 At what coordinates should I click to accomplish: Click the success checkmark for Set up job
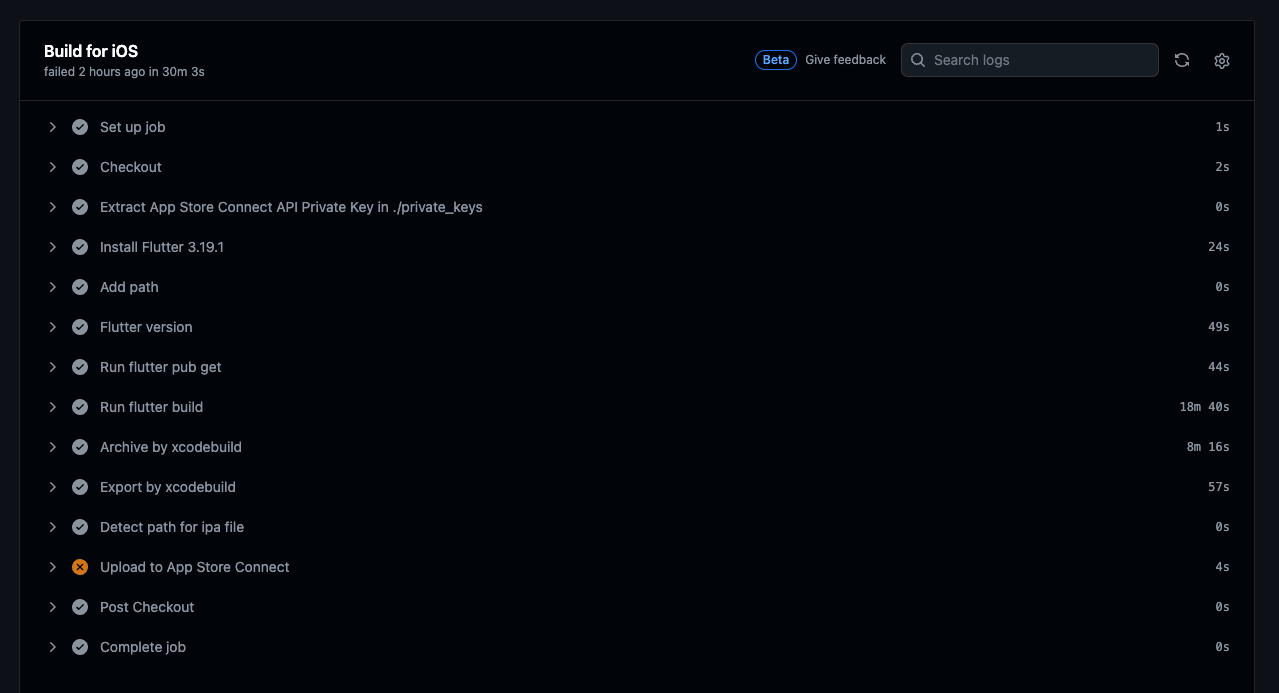point(80,127)
